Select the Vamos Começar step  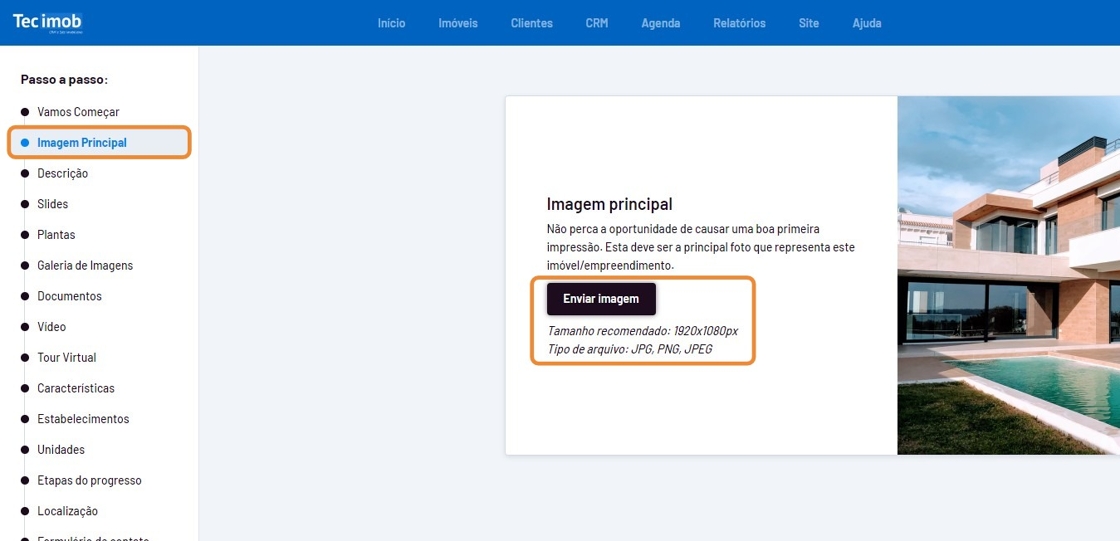pyautogui.click(x=78, y=112)
